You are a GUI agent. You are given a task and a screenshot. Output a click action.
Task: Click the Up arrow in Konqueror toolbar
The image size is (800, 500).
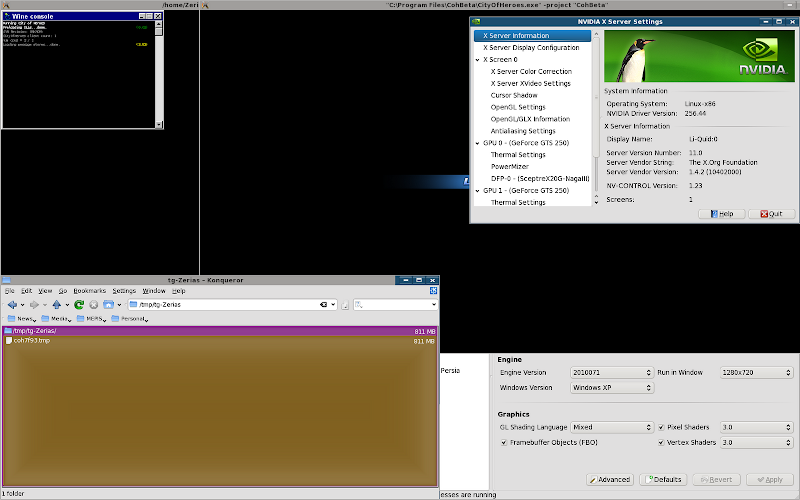pos(57,304)
